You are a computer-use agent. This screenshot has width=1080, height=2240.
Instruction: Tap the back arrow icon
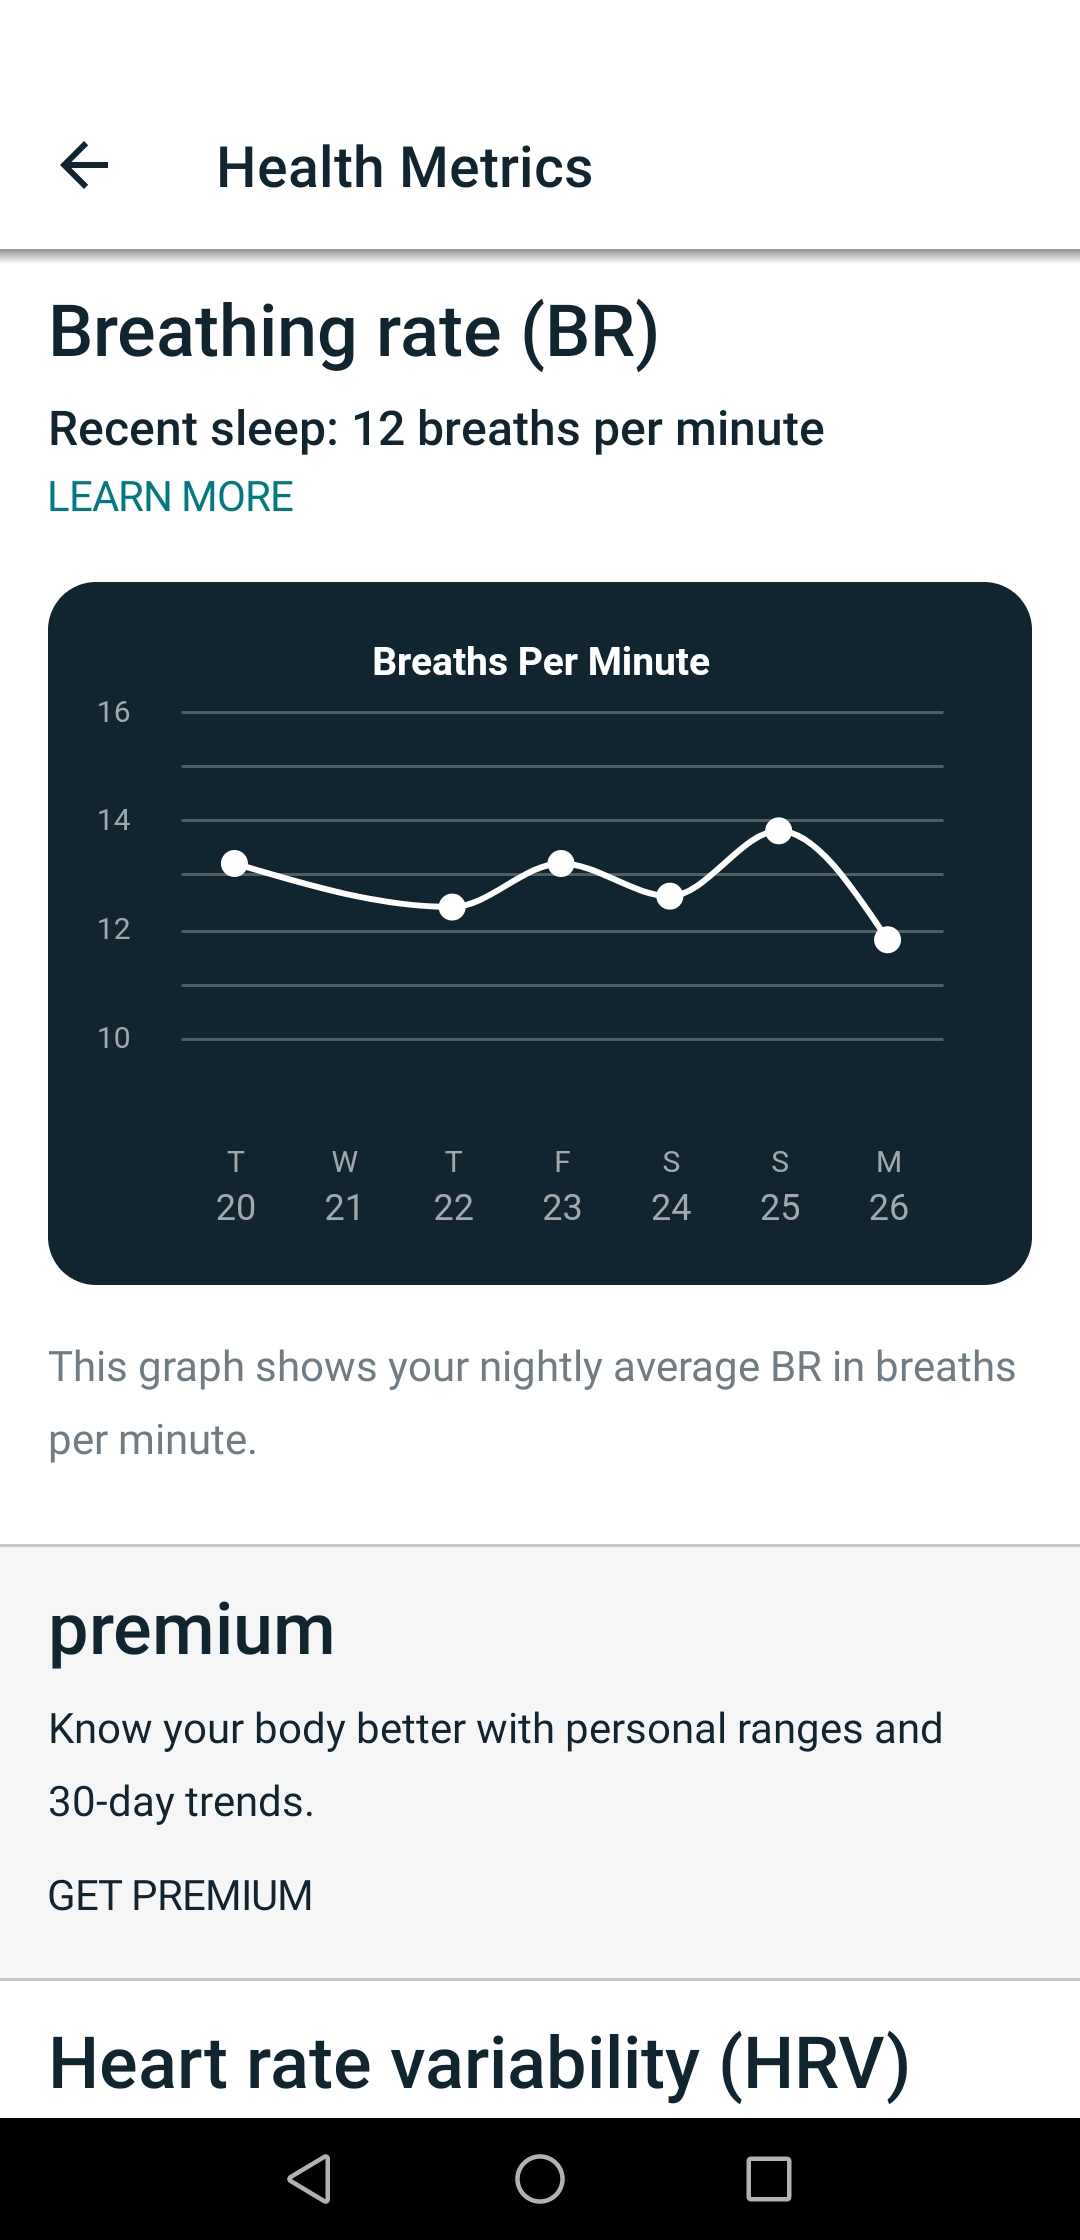click(84, 165)
